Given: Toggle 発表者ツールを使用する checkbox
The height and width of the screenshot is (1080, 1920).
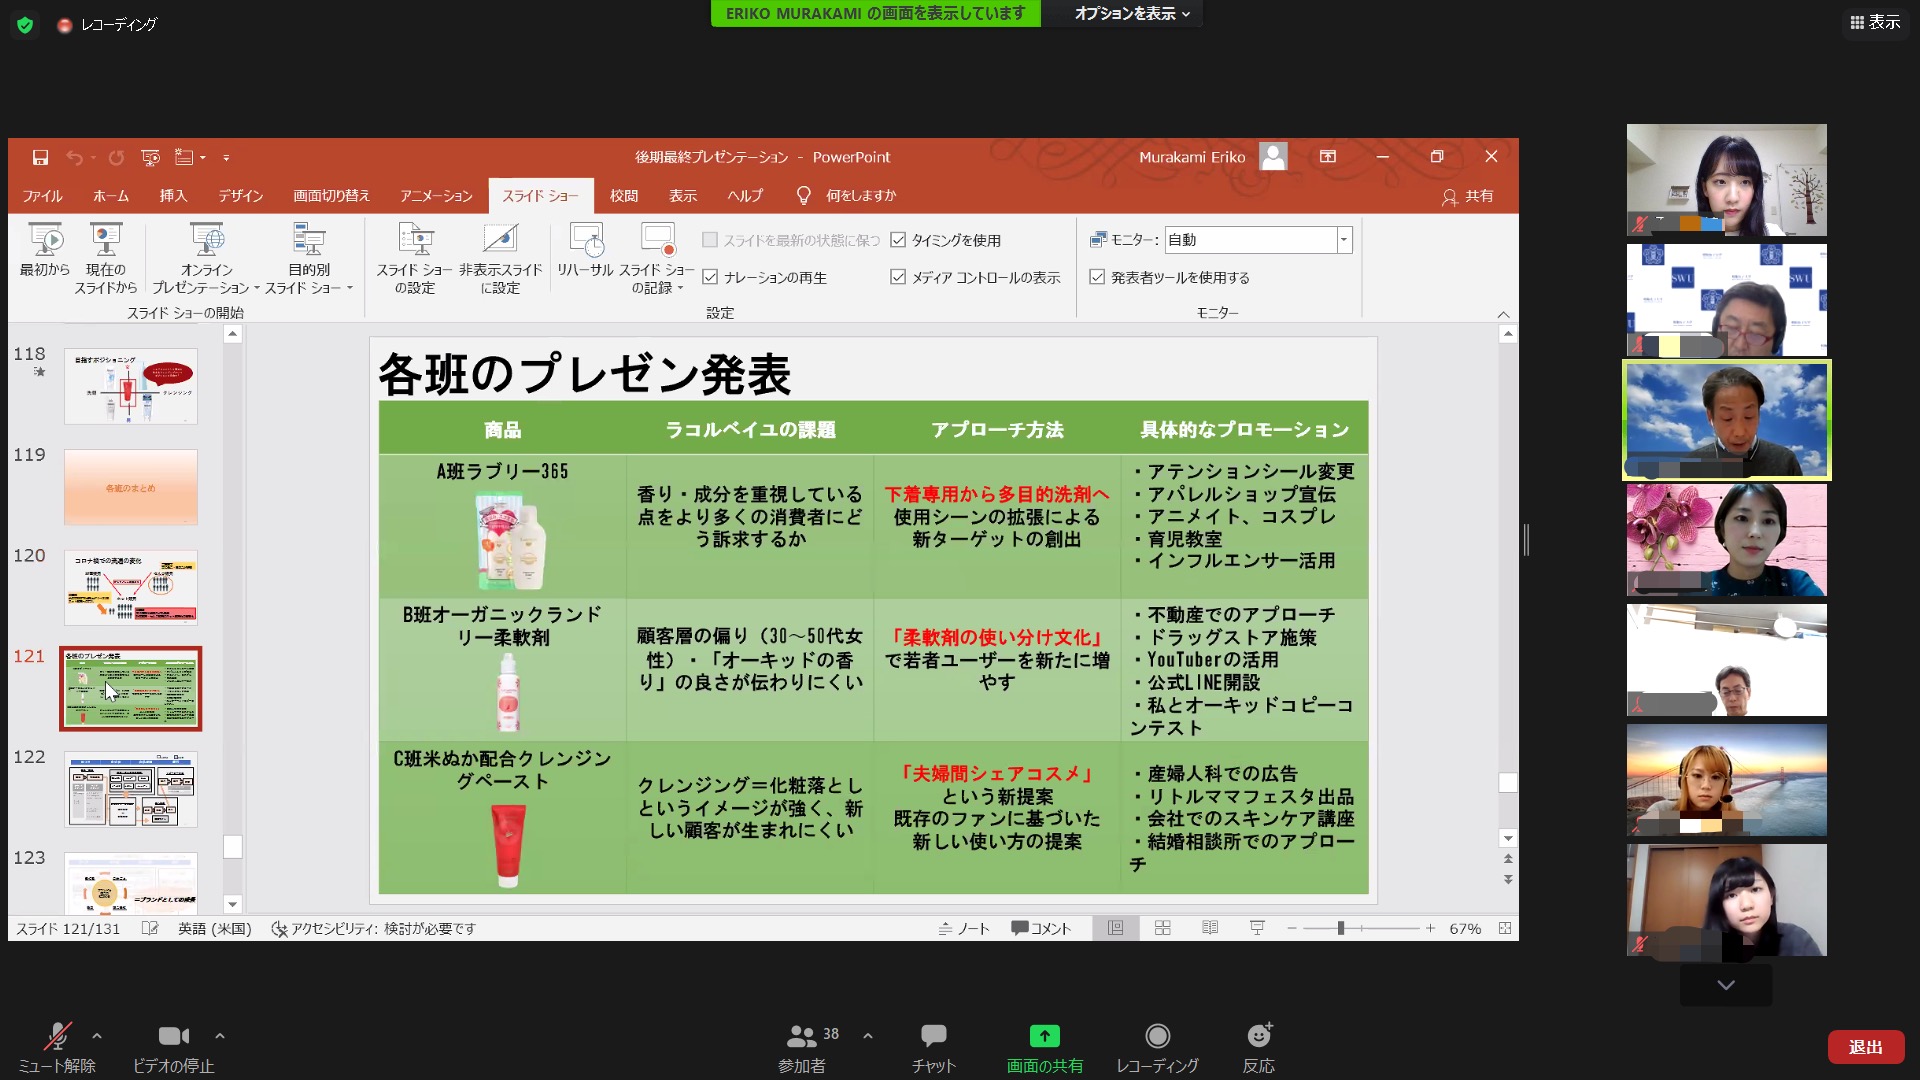Looking at the screenshot, I should 1097,277.
